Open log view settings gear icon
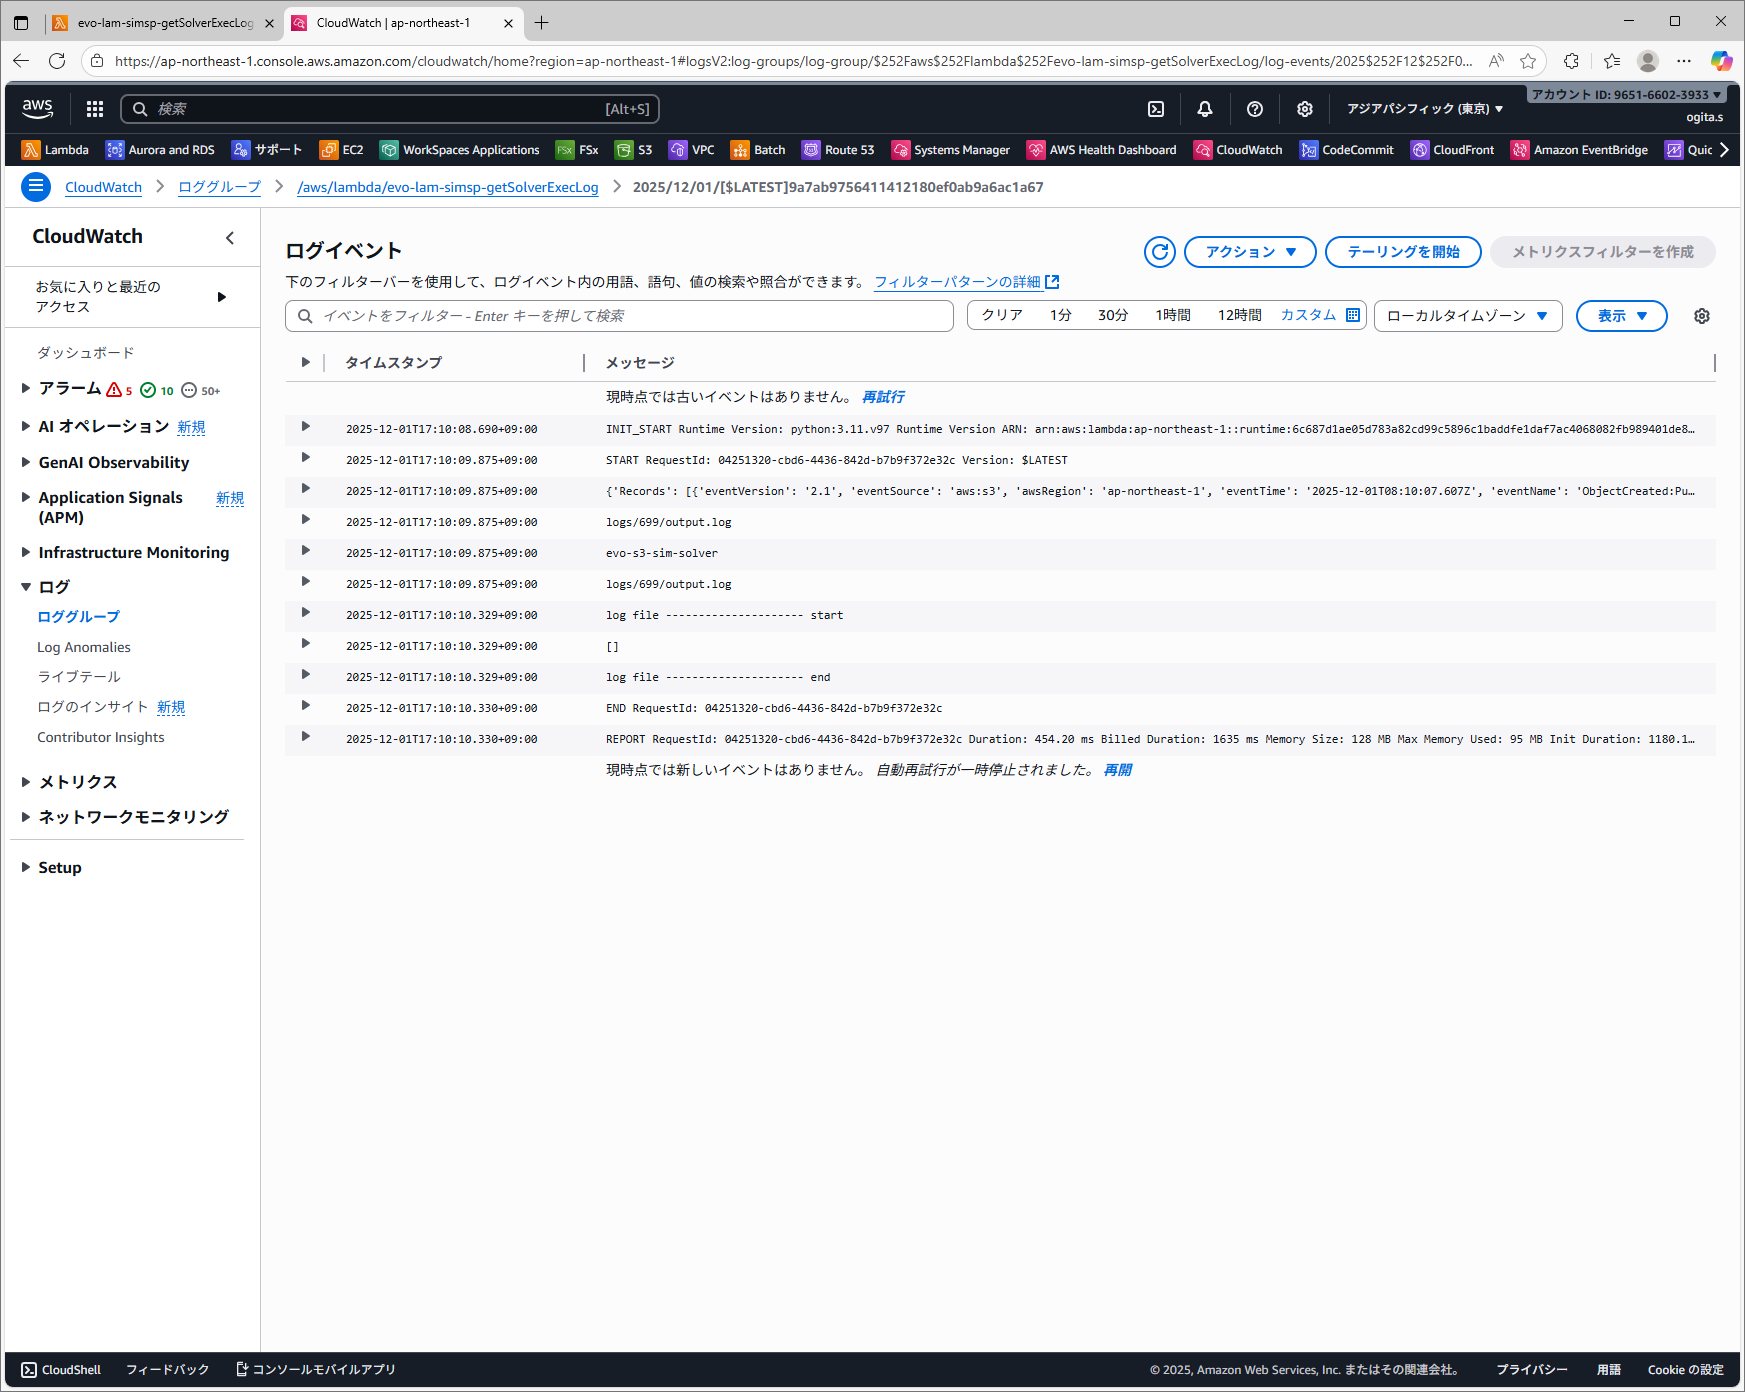Screen dimensions: 1745x1392 click(1701, 316)
